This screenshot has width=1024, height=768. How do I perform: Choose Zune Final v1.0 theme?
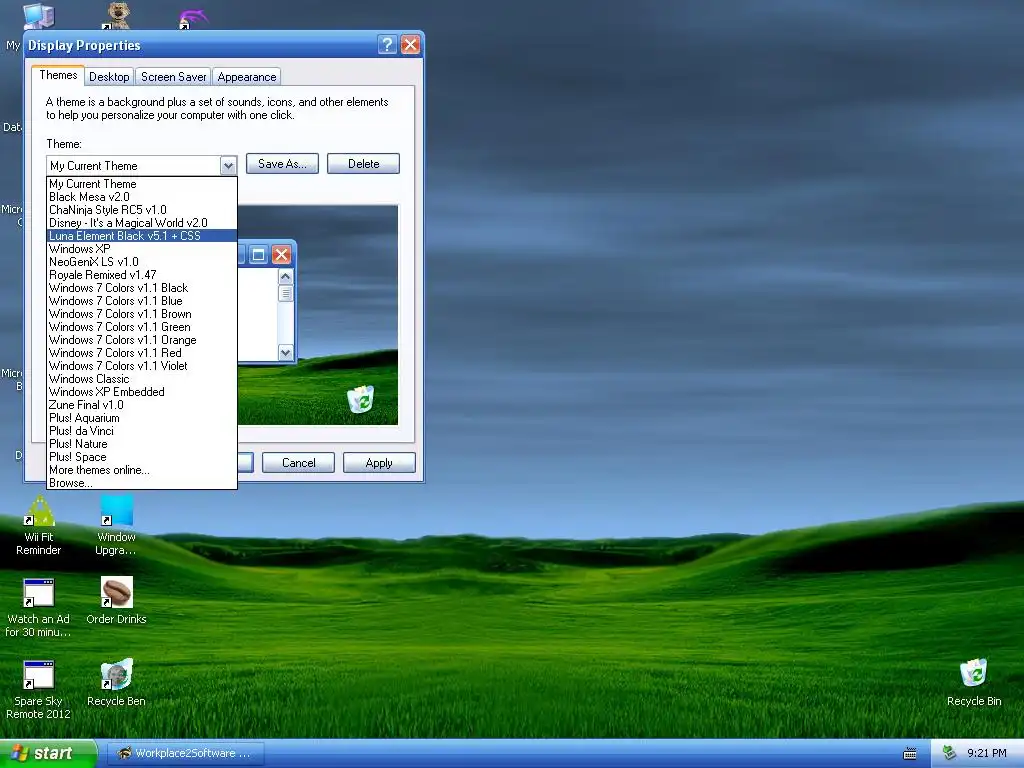click(142, 405)
